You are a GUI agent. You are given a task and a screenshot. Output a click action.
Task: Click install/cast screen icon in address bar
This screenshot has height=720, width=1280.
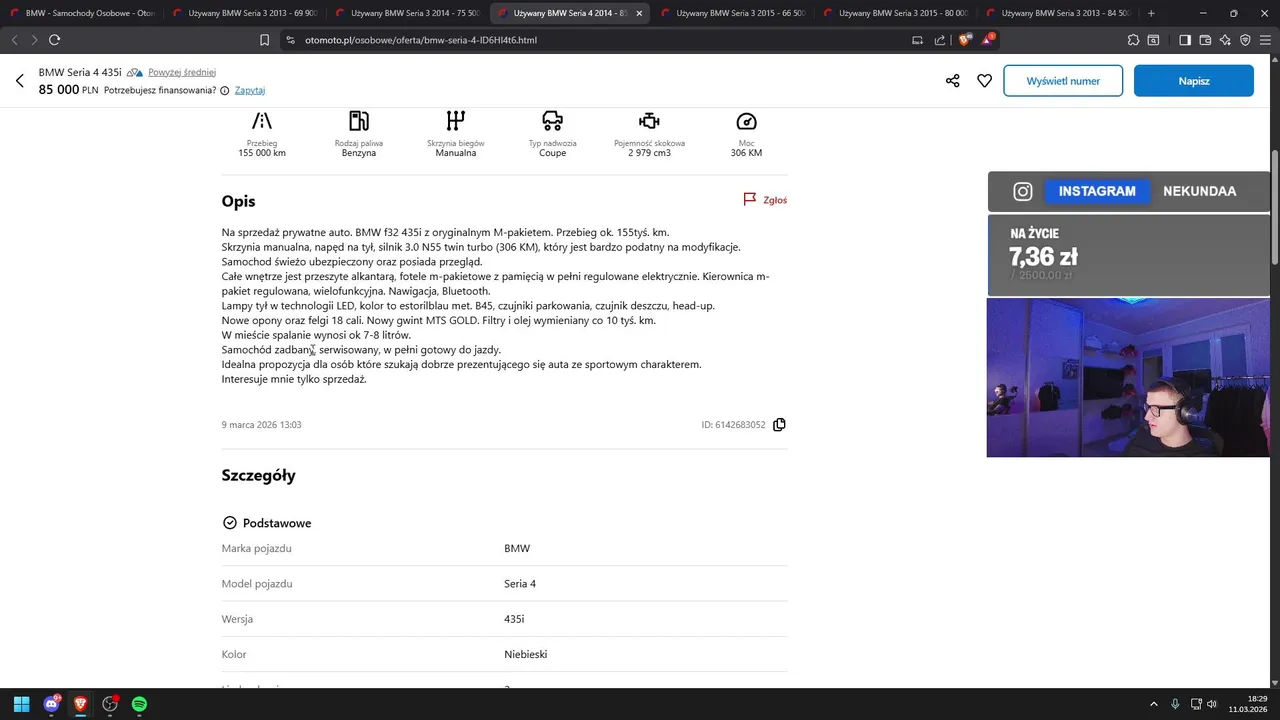pyautogui.click(x=917, y=40)
